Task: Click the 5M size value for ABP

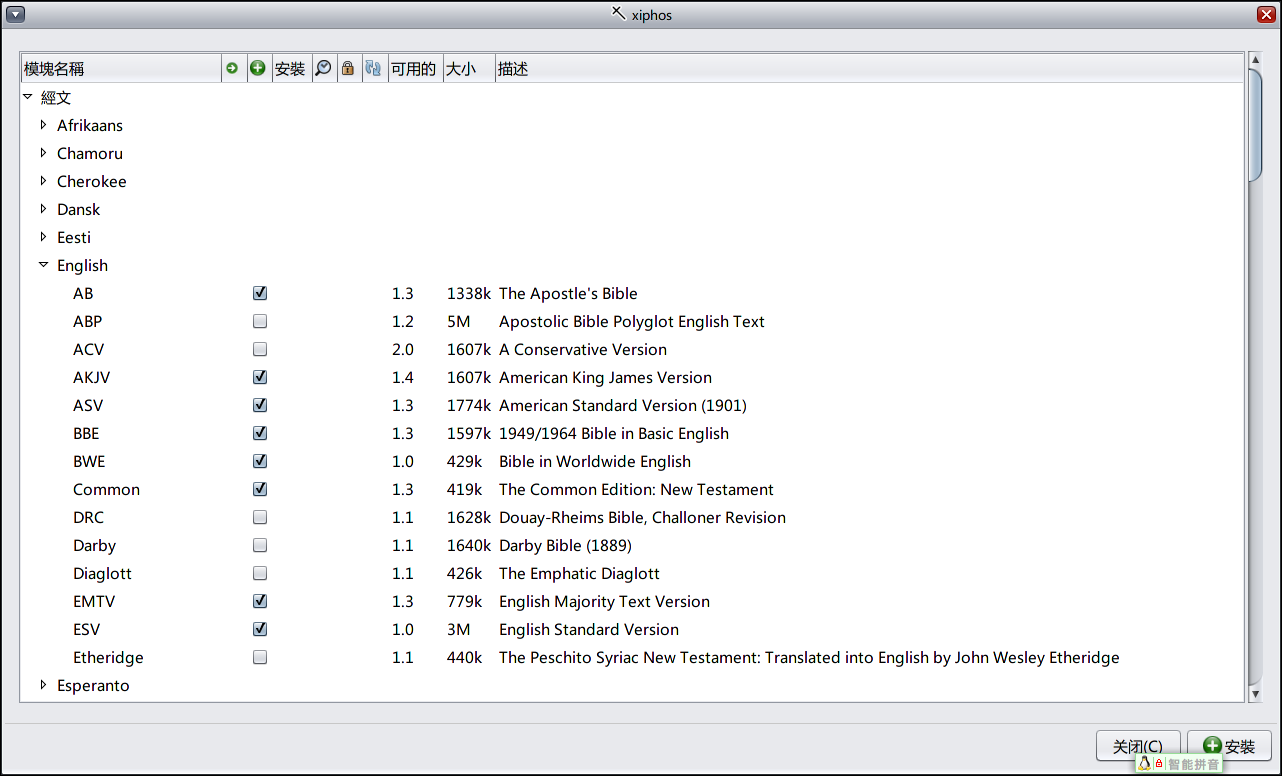Action: pos(458,321)
